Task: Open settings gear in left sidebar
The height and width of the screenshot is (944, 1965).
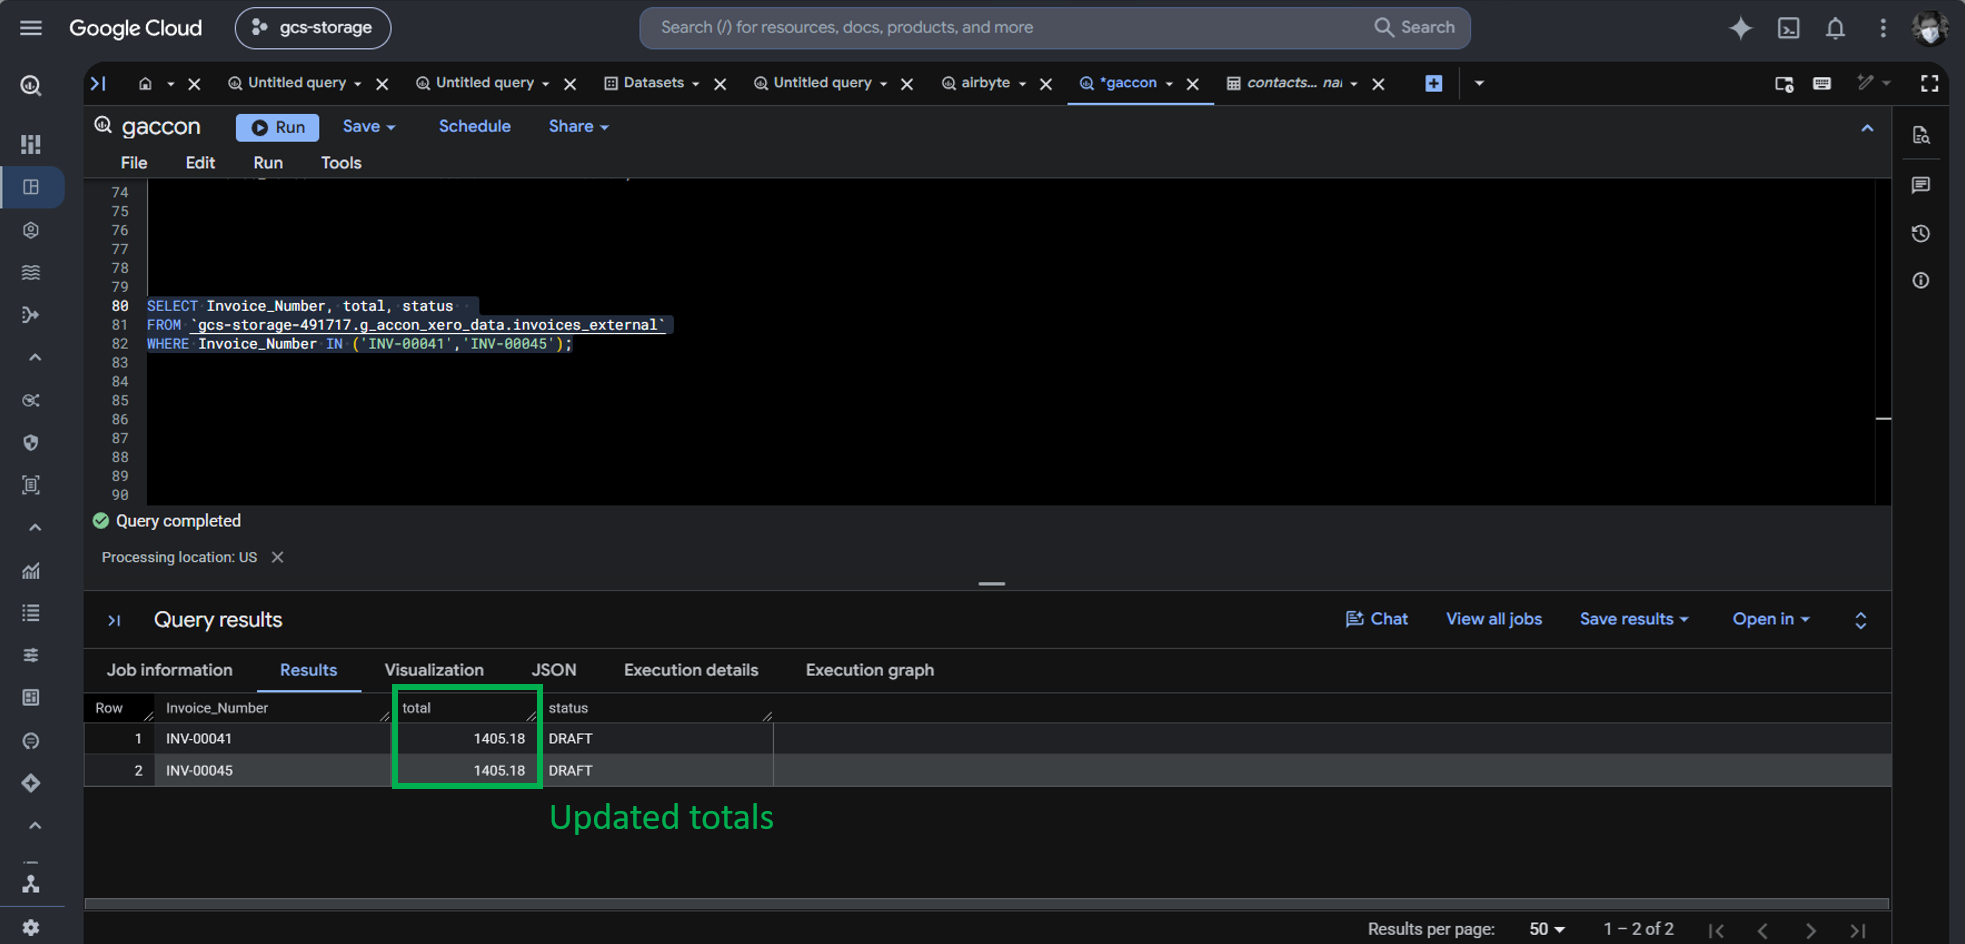Action: click(31, 927)
